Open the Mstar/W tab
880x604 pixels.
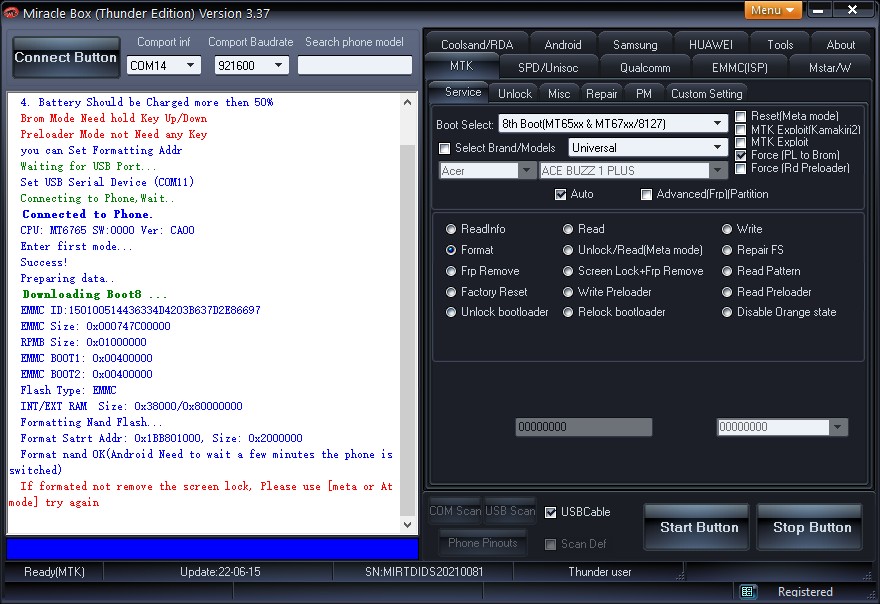click(829, 67)
